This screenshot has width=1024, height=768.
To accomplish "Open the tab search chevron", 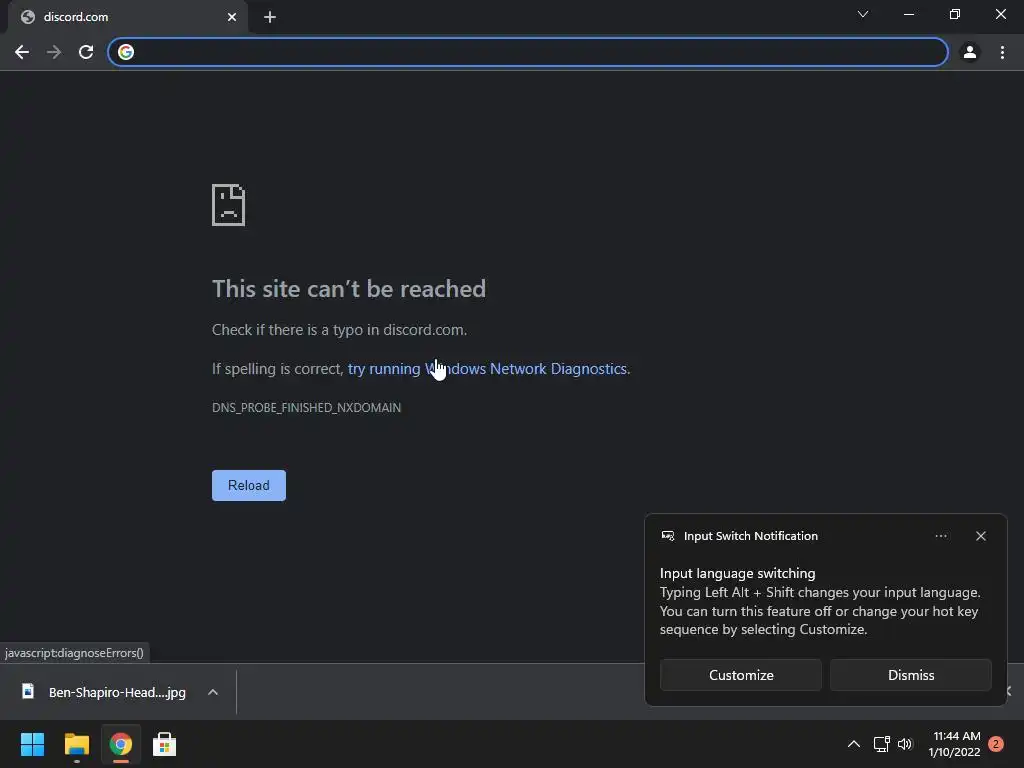I will tap(863, 14).
